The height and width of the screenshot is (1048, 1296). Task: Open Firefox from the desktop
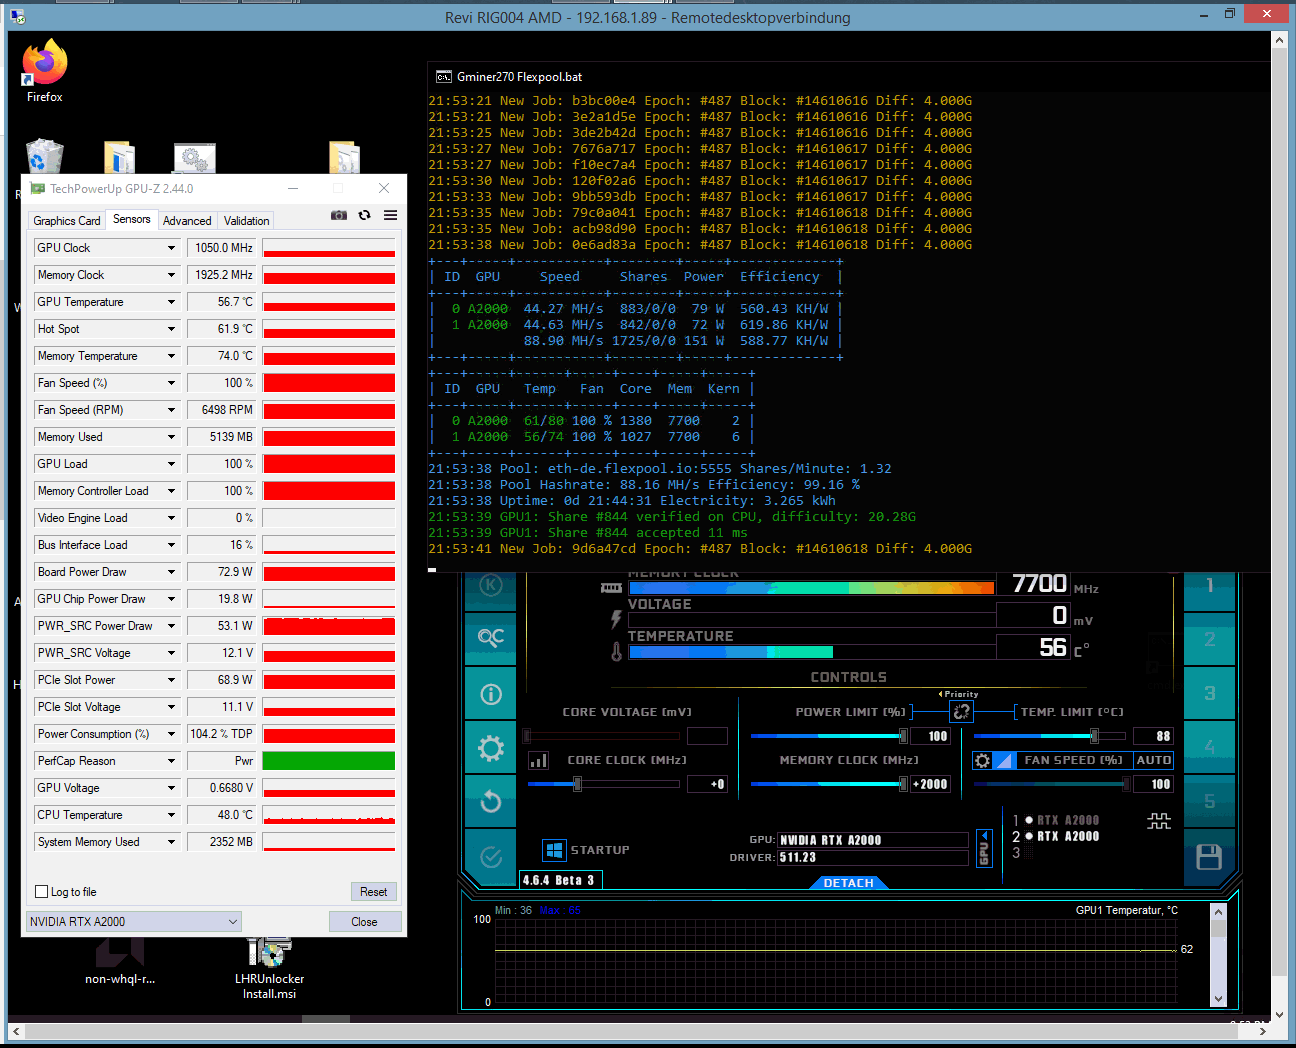[45, 71]
